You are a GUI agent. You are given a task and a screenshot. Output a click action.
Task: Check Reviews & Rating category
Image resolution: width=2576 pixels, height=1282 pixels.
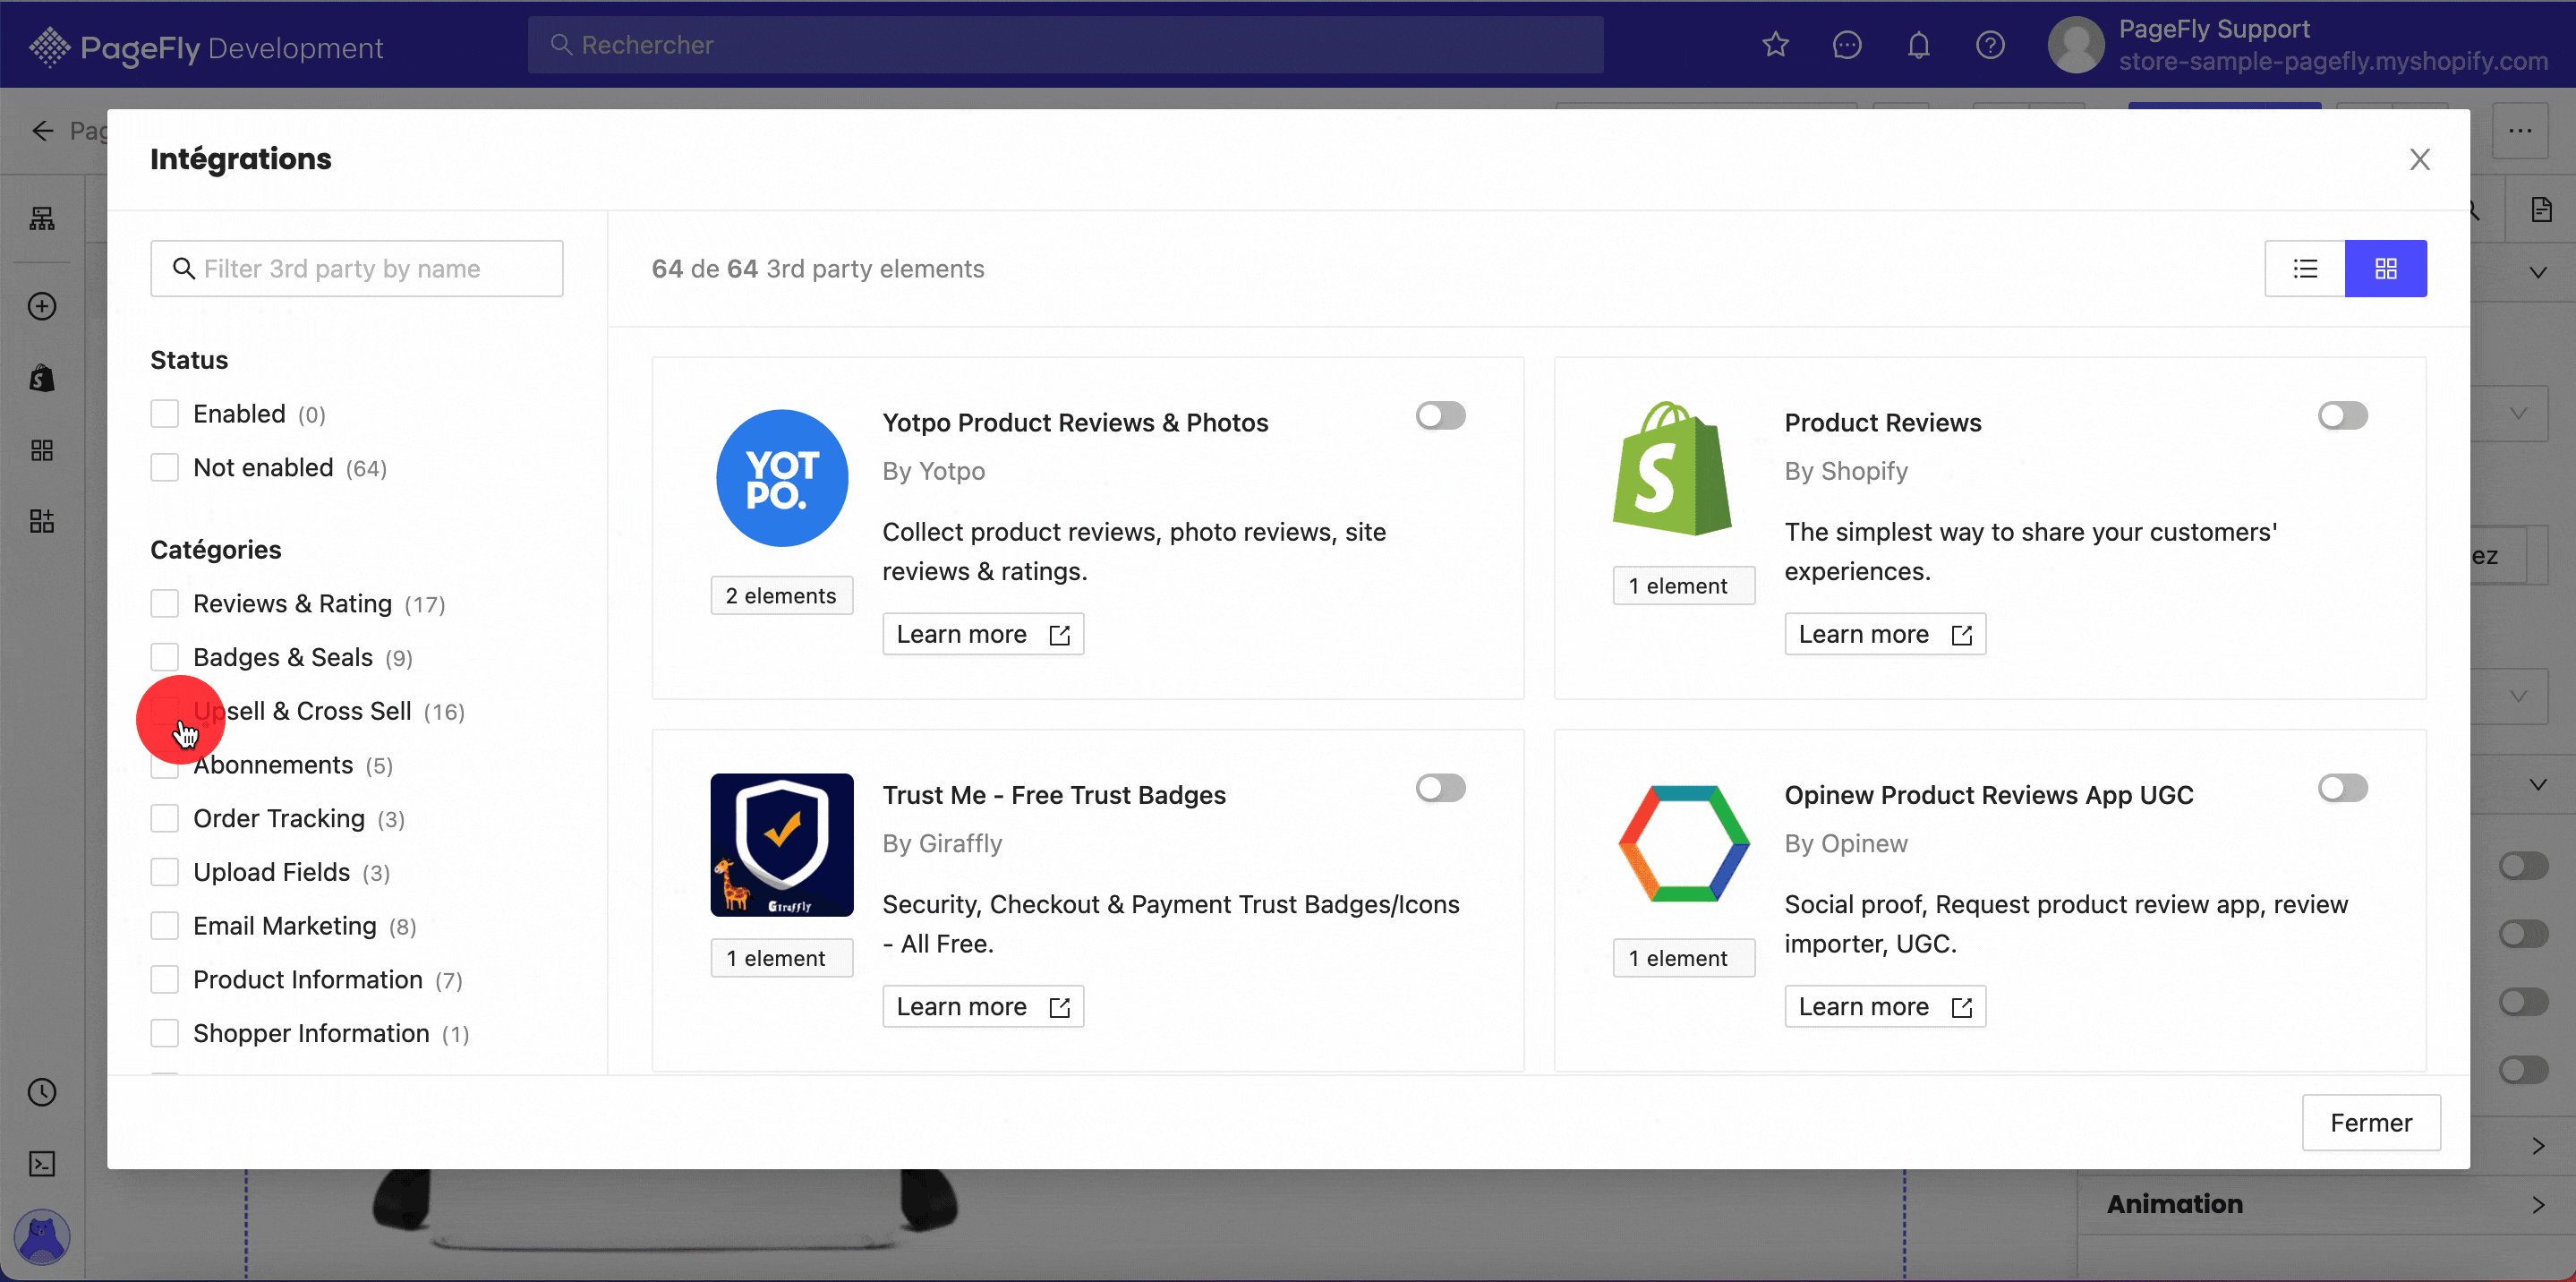click(164, 603)
